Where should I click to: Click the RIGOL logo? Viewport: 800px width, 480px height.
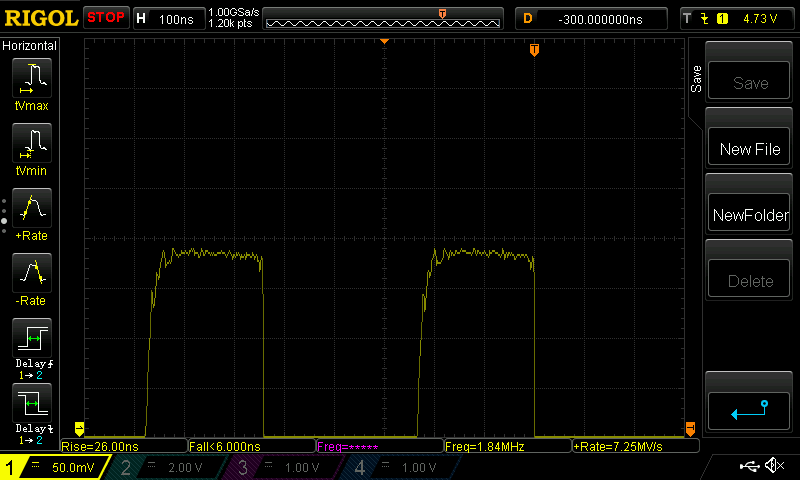tap(41, 19)
